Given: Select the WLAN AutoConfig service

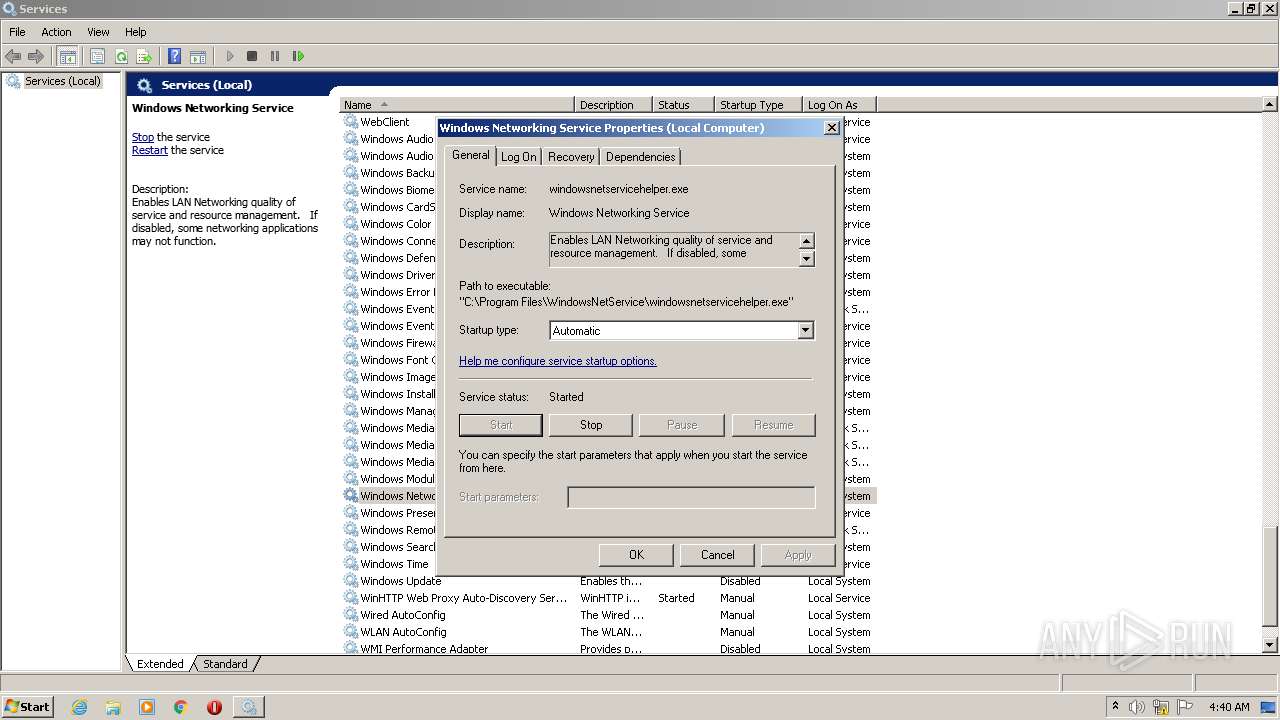Looking at the screenshot, I should pyautogui.click(x=608, y=632).
